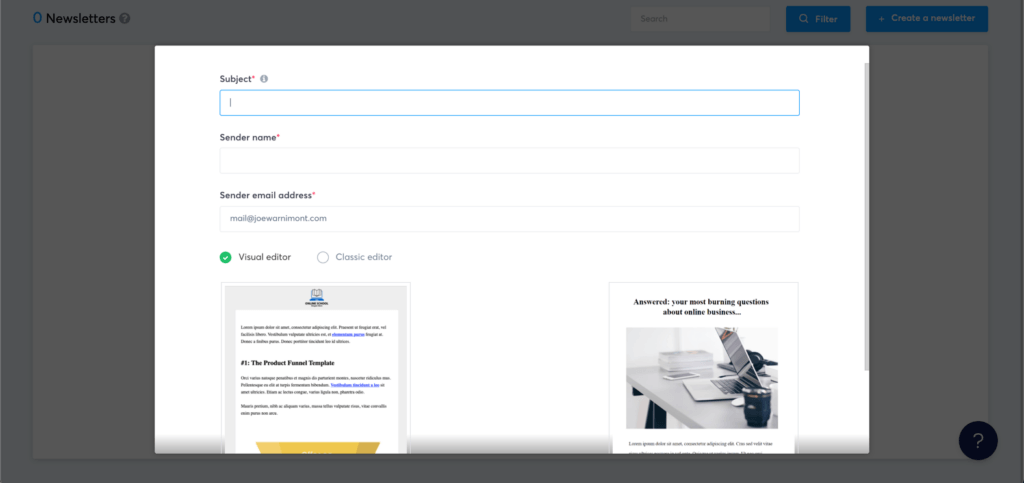This screenshot has width=1024, height=483.
Task: Click the Sender email address field
Action: pyautogui.click(x=509, y=218)
